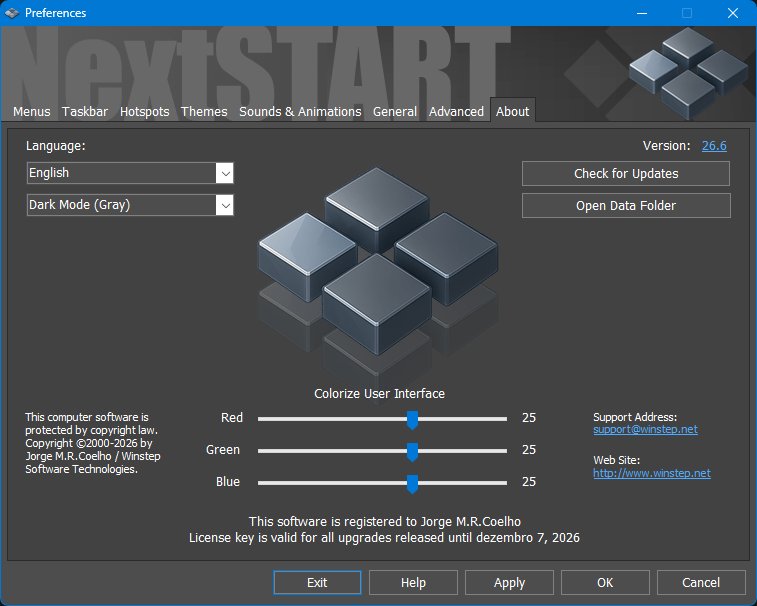Screen dimensions: 757x606
Task: Close the Preferences window
Action: pyautogui.click(x=732, y=13)
